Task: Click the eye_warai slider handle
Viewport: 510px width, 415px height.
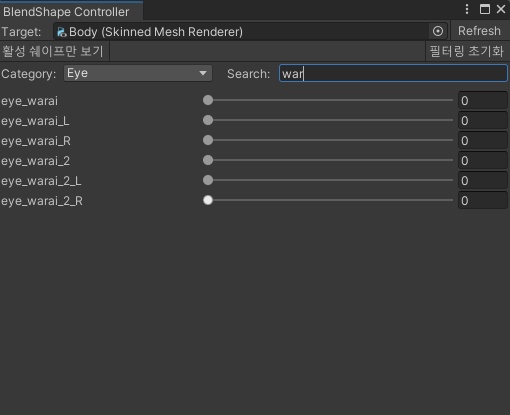Action: 208,100
